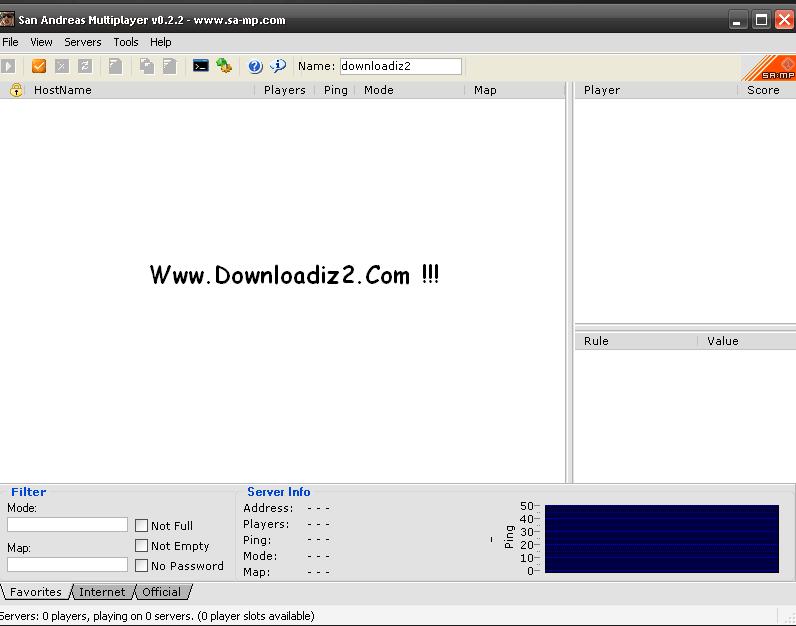796x626 pixels.
Task: Click the Map filter text field
Action: coord(68,564)
